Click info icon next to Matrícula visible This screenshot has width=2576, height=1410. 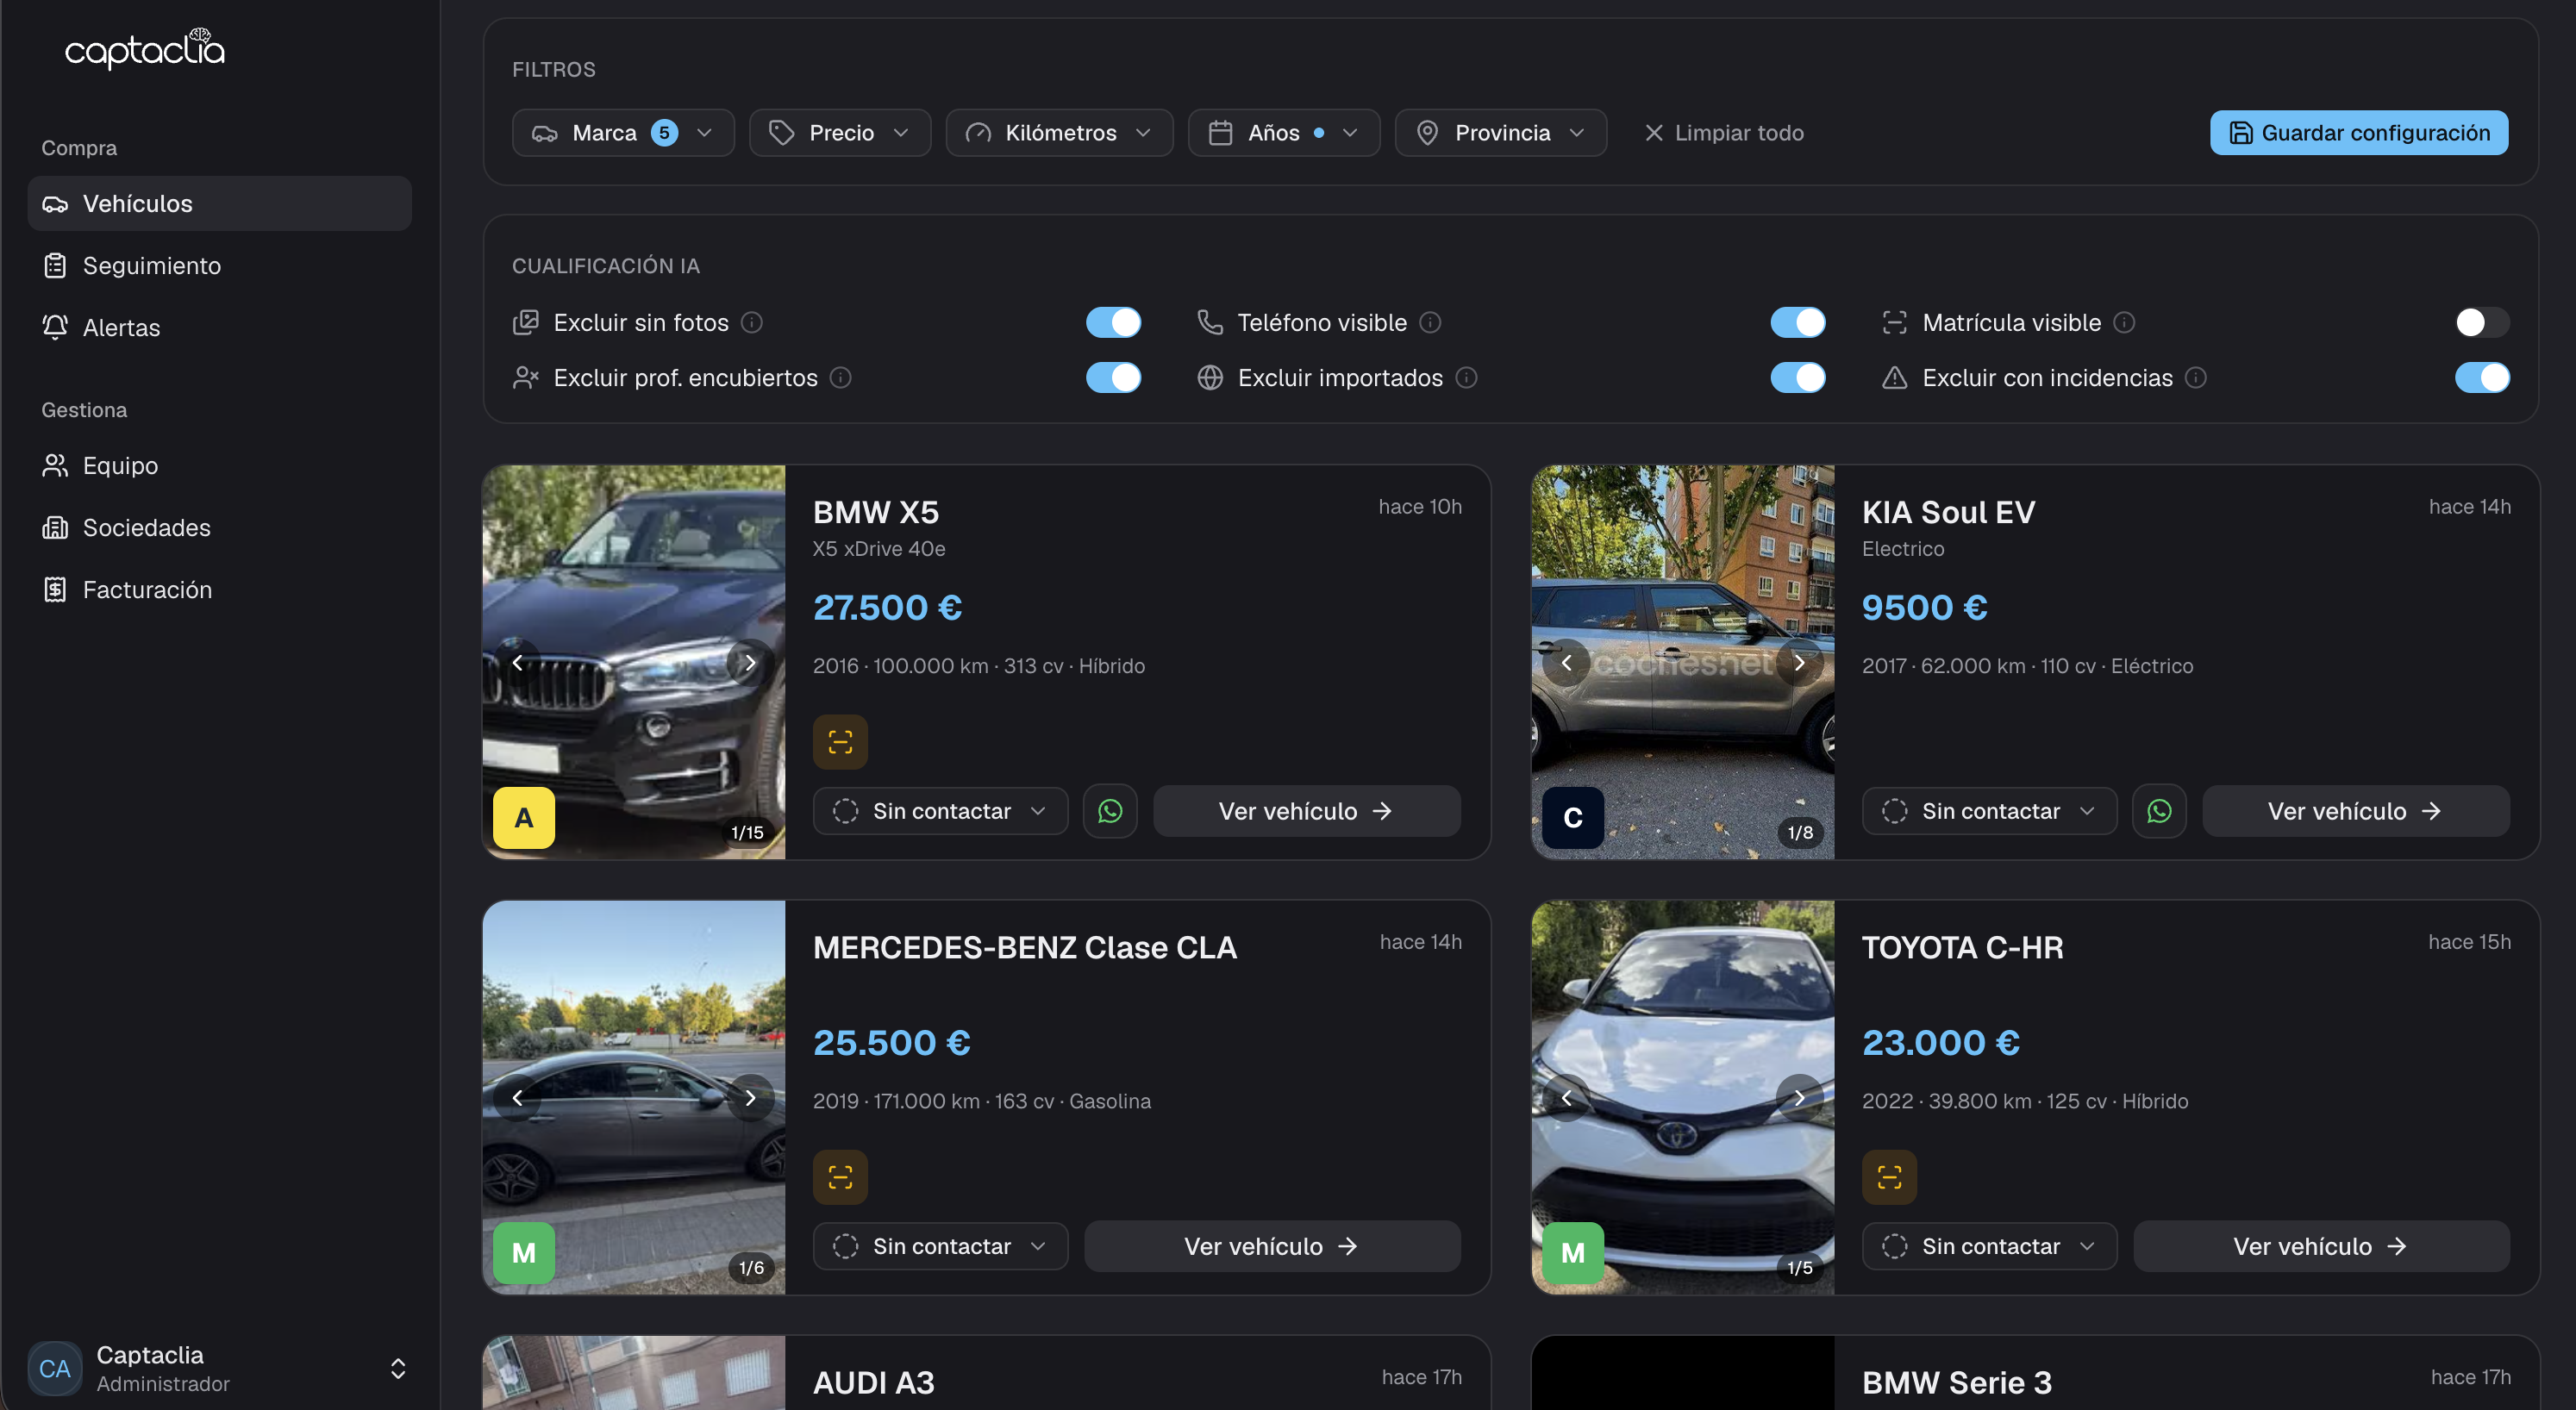click(2125, 322)
